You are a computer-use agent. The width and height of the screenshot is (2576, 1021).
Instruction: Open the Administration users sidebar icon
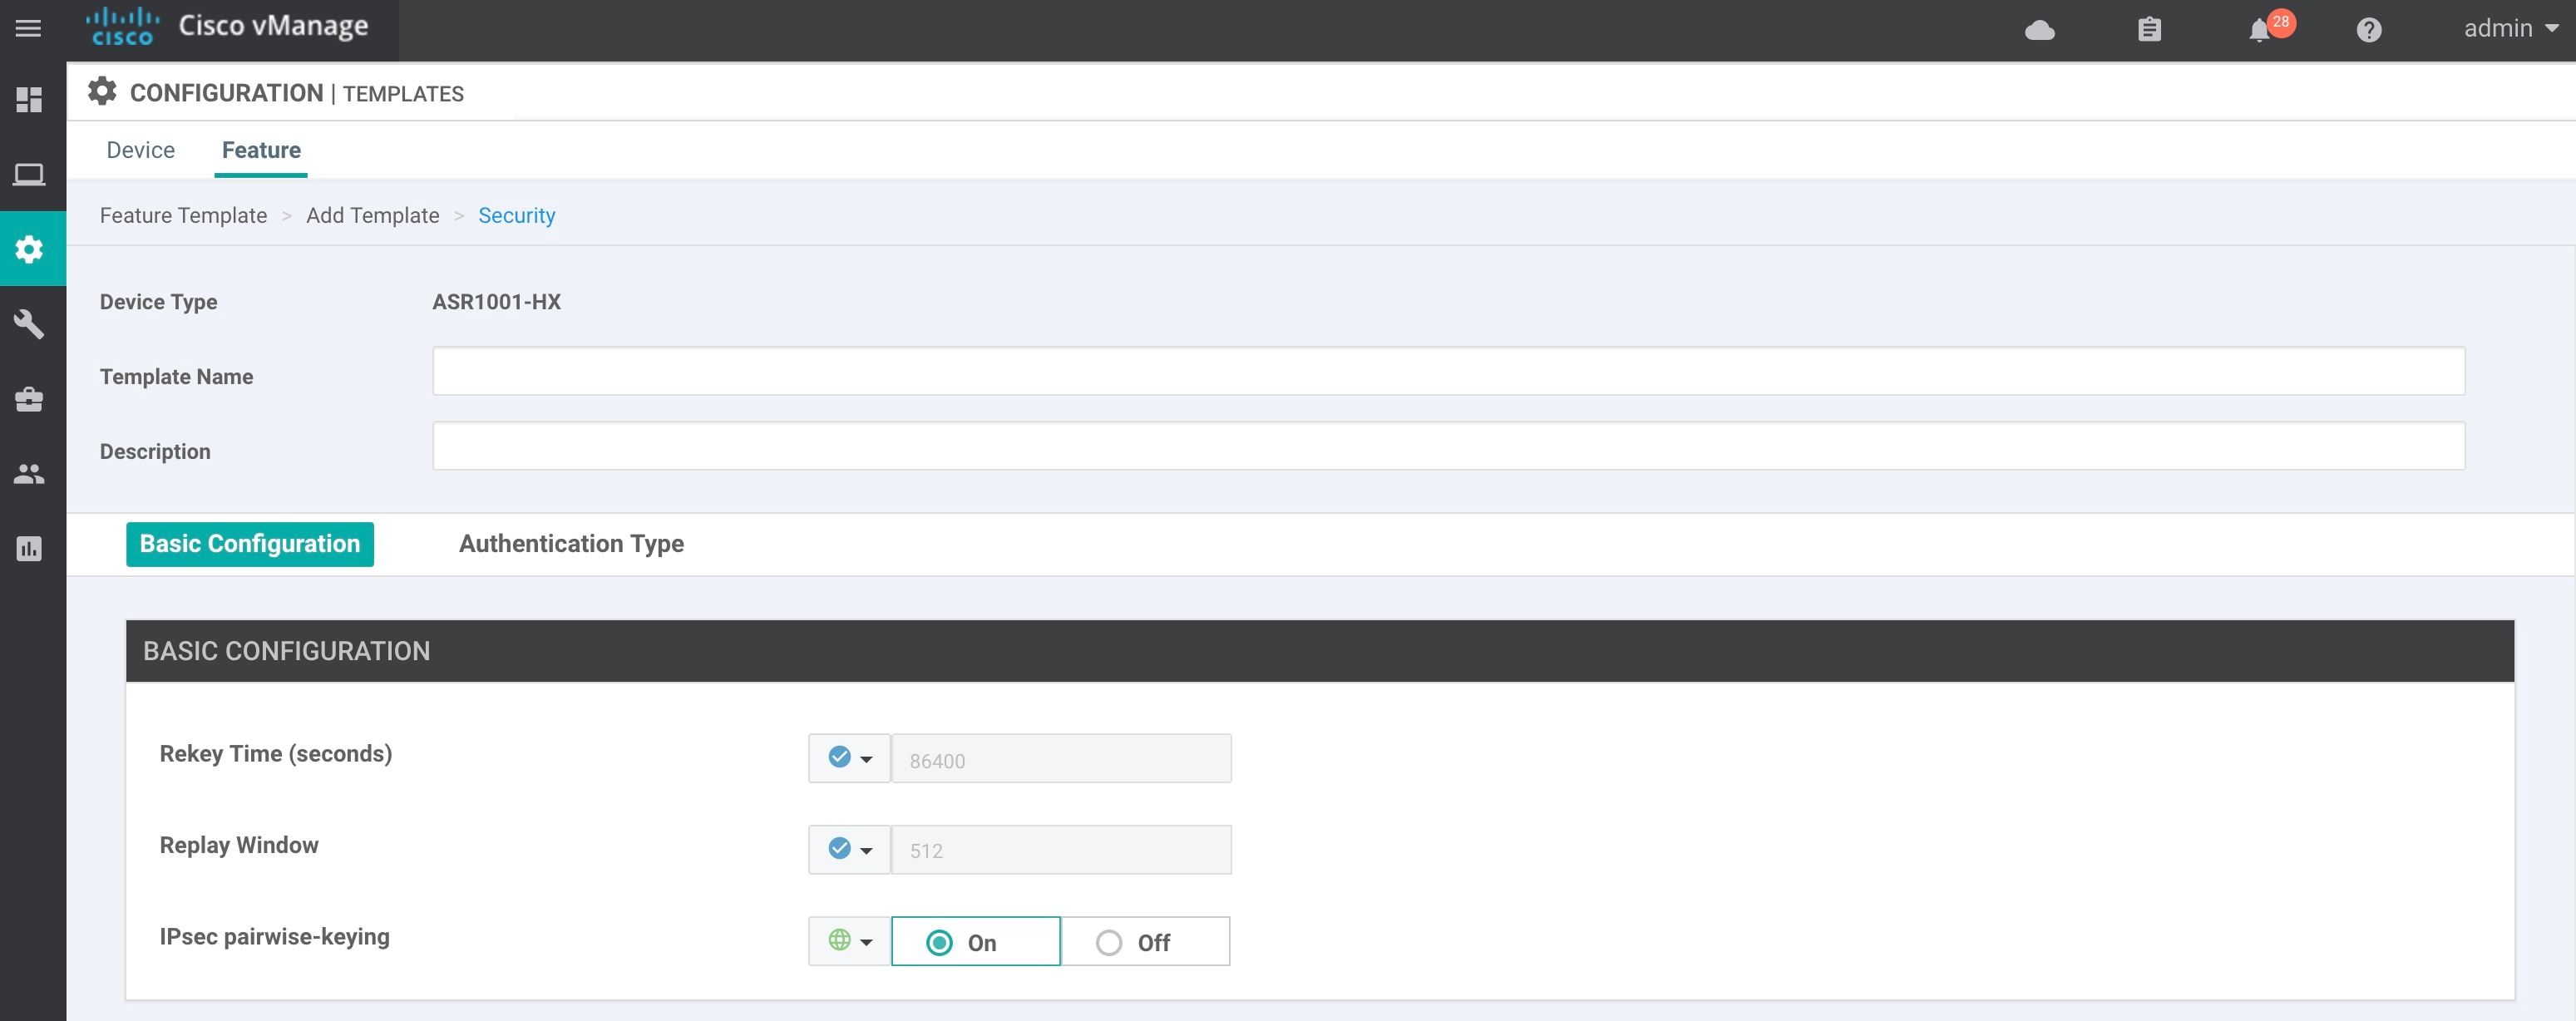point(30,473)
